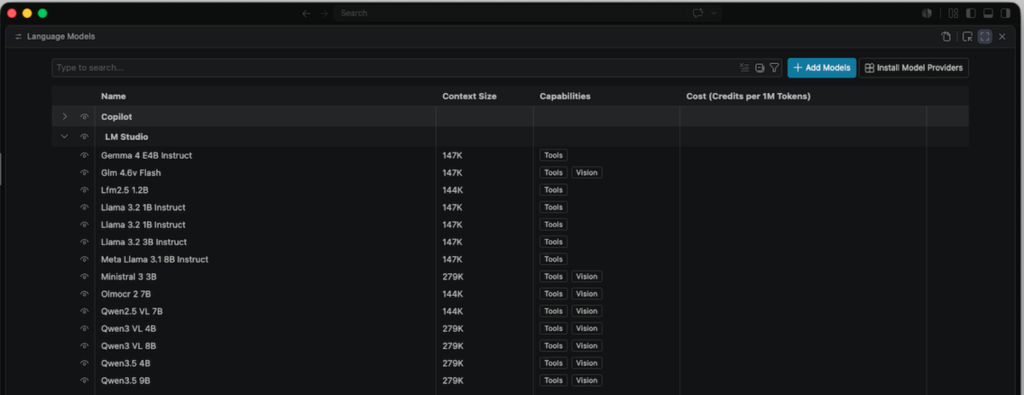Viewport: 1024px width, 395px height.
Task: Click the Context Size column header
Action: coord(469,96)
